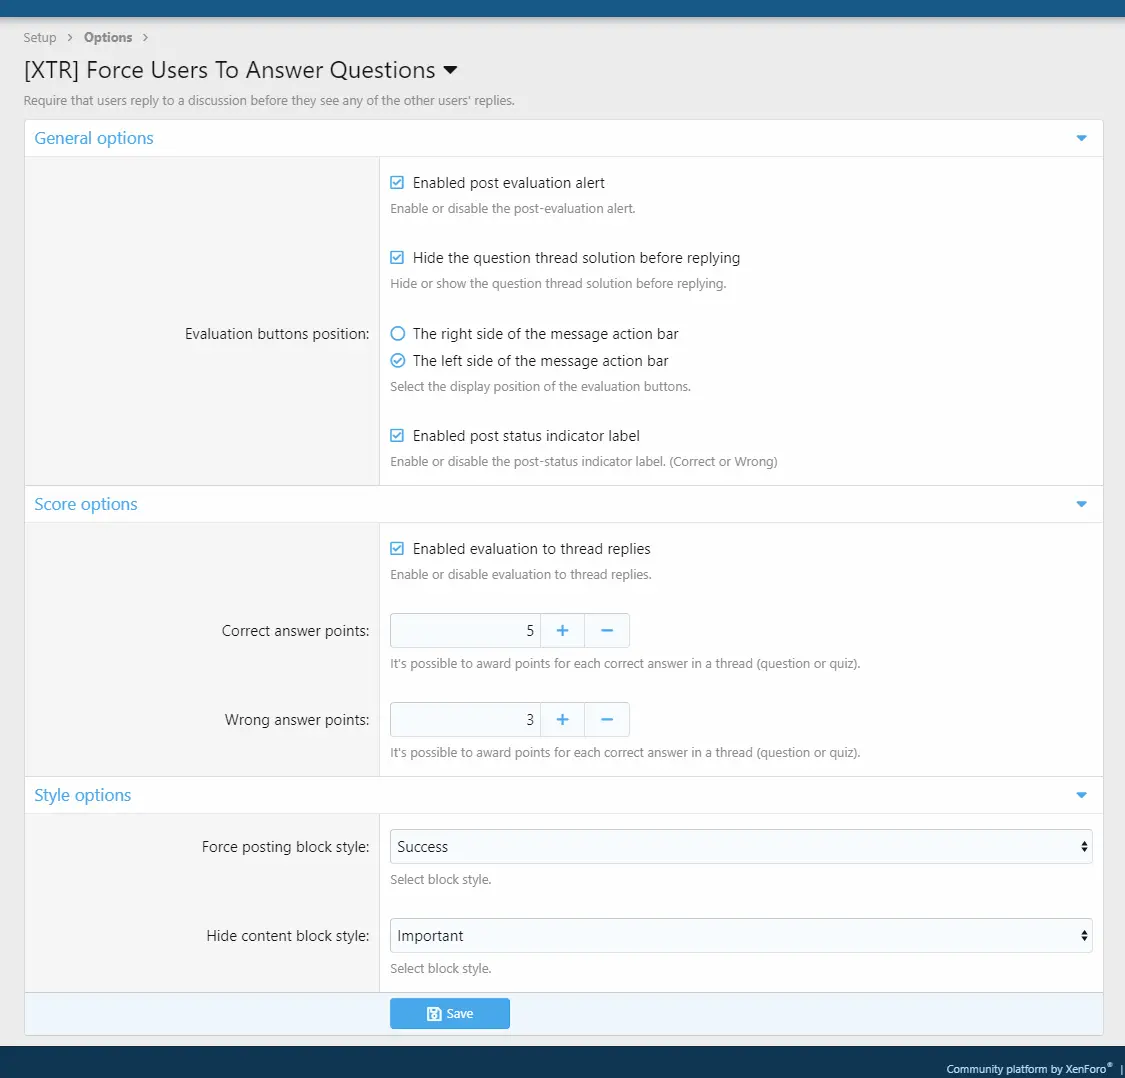
Task: Click the Hide content block style label
Action: pos(288,936)
